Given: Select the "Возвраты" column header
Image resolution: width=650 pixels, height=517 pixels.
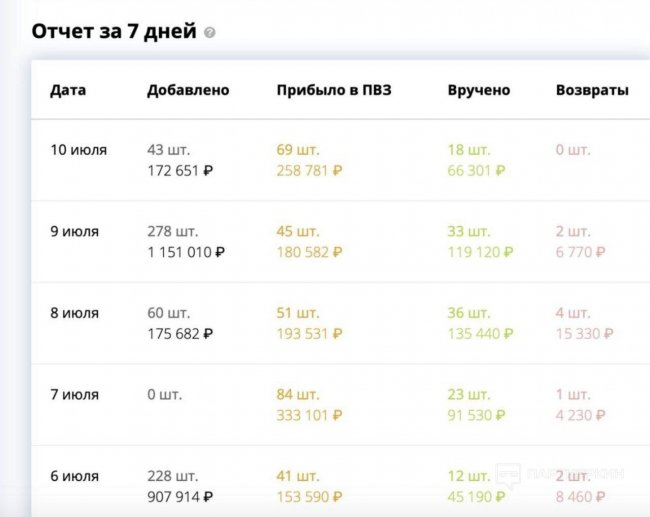Looking at the screenshot, I should click(592, 90).
